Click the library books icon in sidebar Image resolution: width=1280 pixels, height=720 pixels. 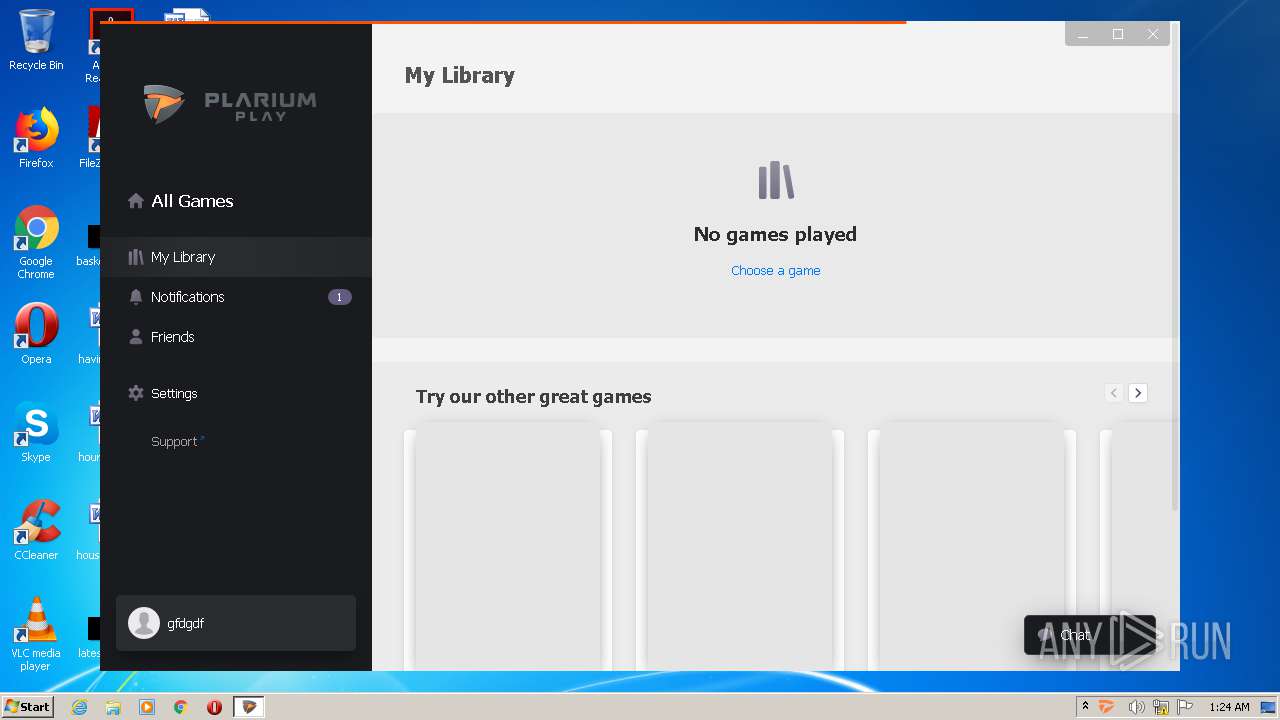tap(136, 257)
